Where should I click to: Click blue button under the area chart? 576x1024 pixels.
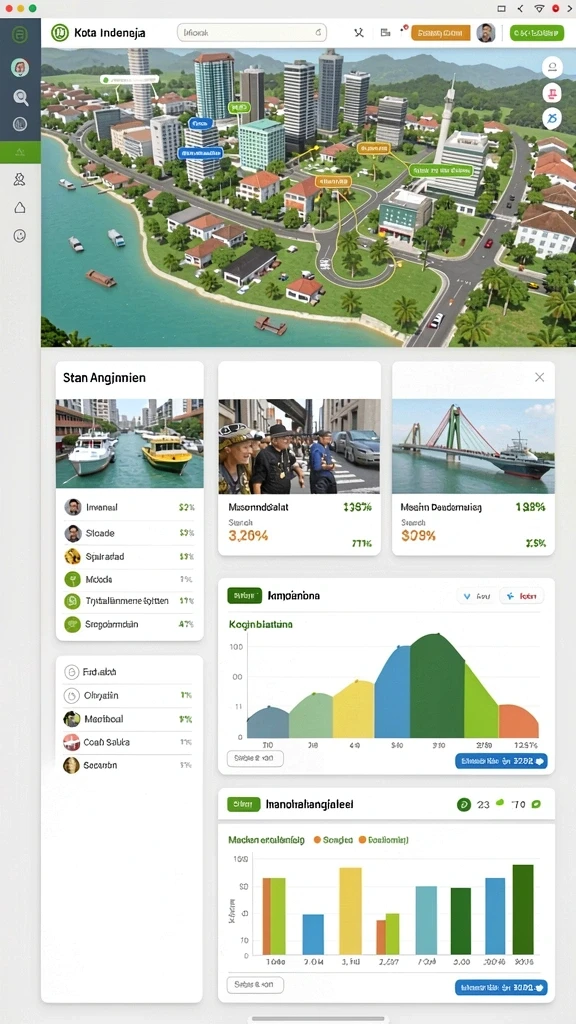click(x=501, y=761)
